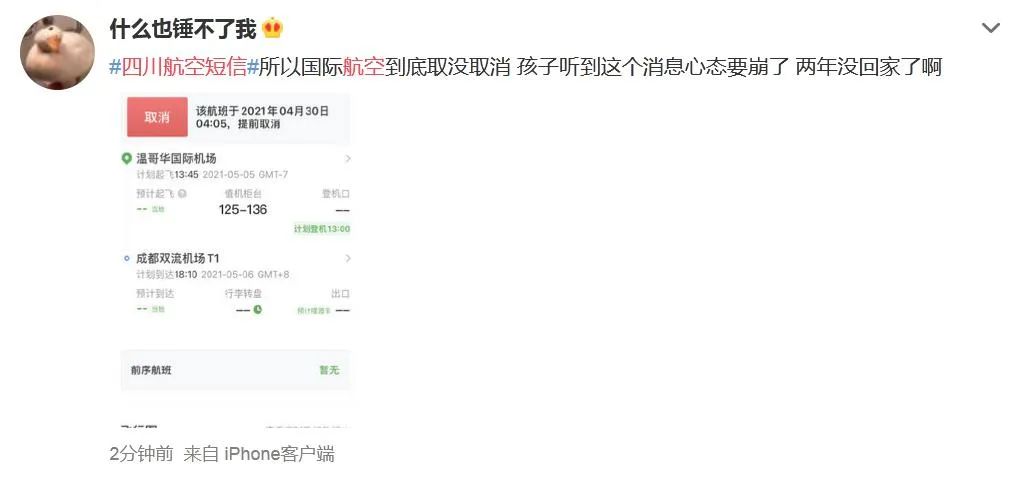Click the 2分钟前 post timestamp
Screen dimensions: 1012x491
(141, 454)
